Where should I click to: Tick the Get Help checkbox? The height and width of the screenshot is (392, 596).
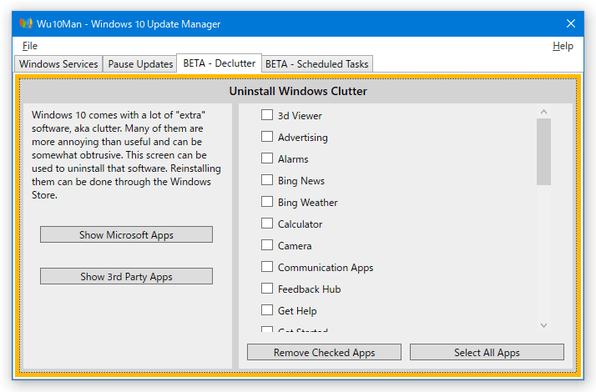tap(267, 310)
